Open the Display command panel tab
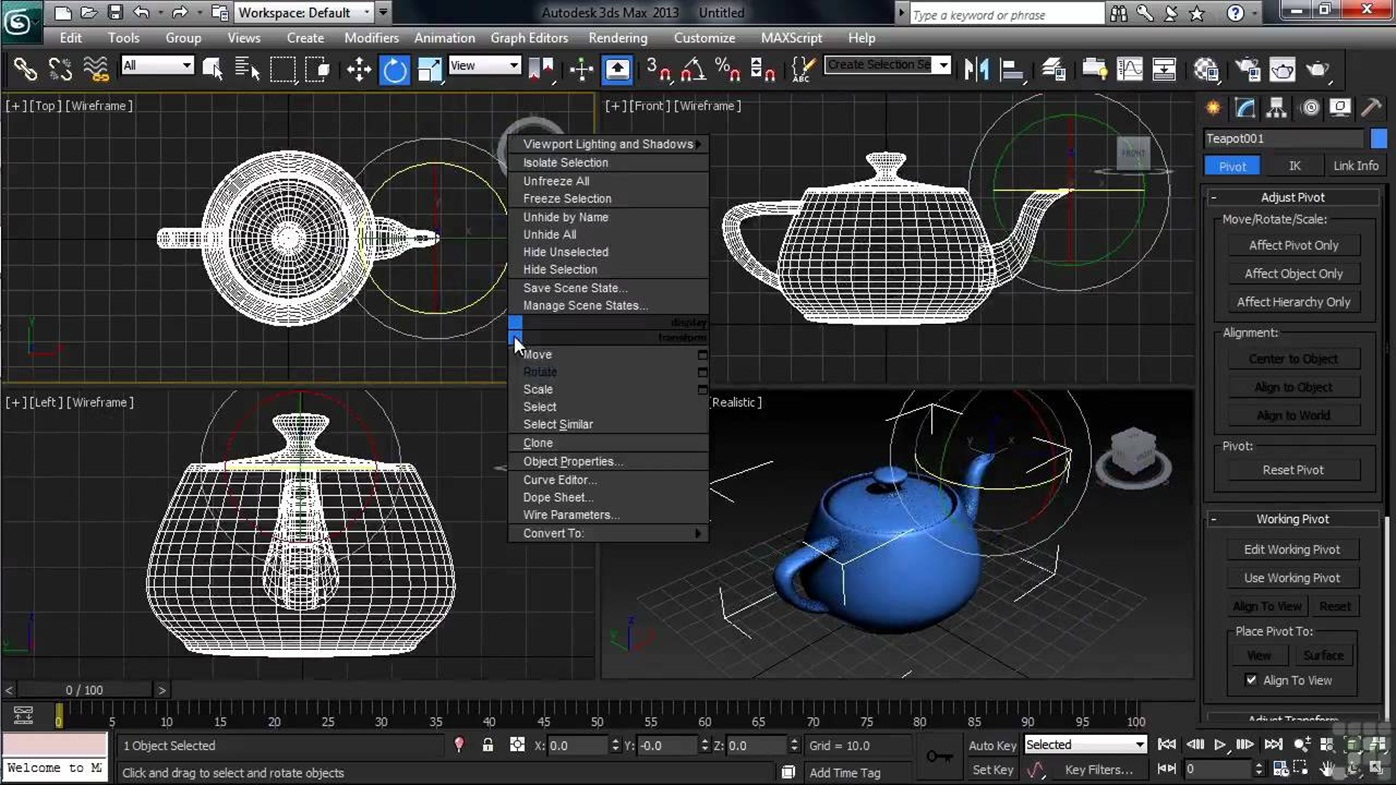 [x=1341, y=108]
